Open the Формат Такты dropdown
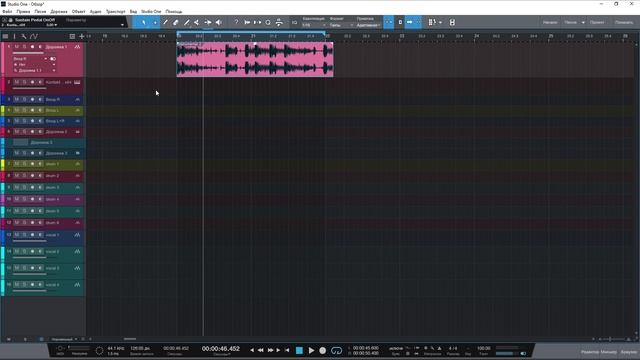 point(341,25)
